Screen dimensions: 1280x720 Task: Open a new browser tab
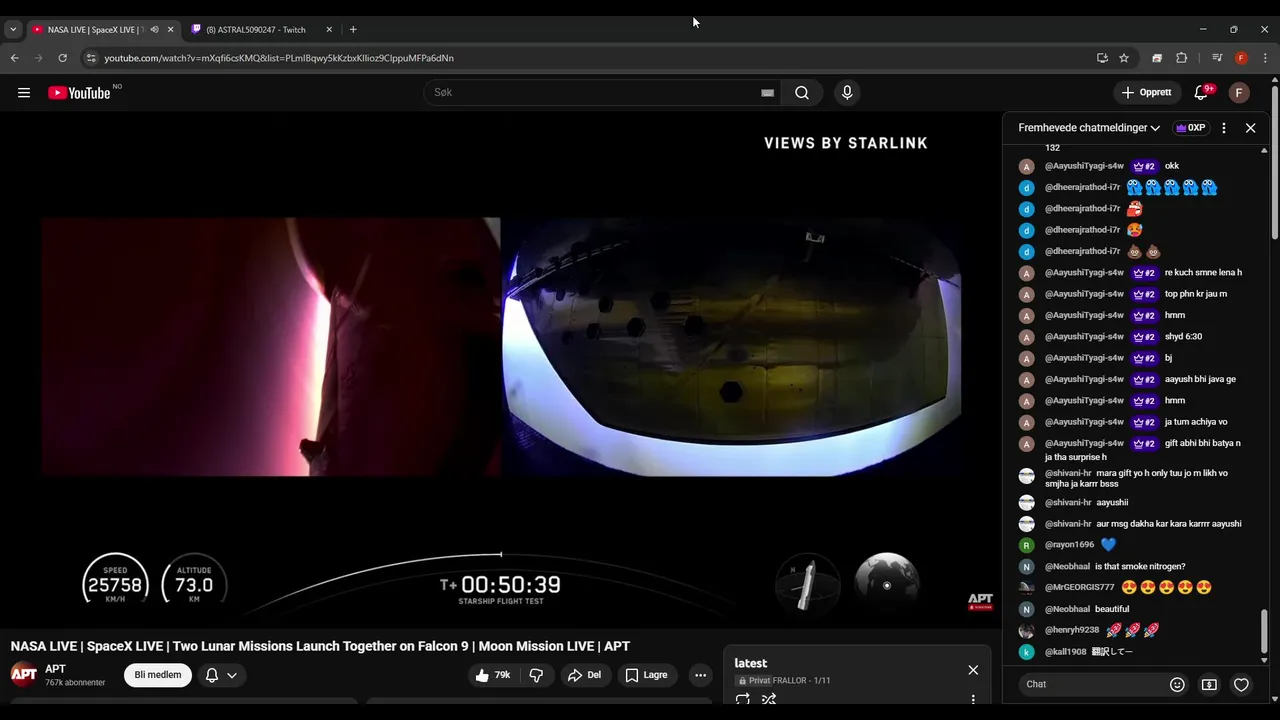(x=353, y=30)
